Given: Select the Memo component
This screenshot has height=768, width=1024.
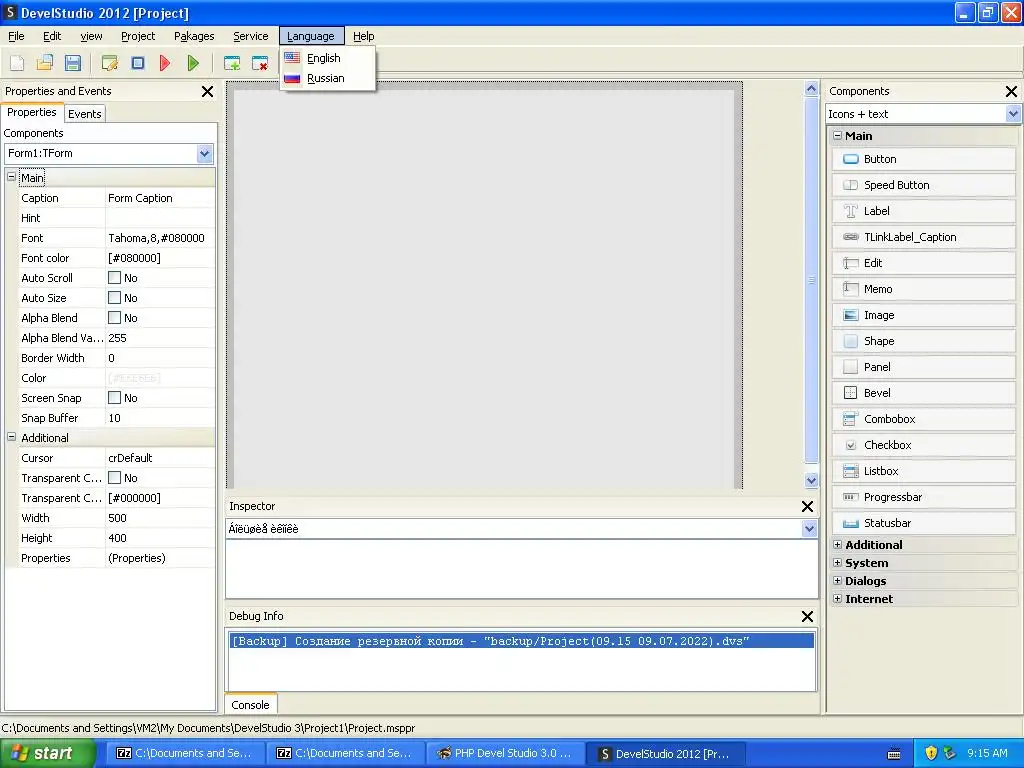Looking at the screenshot, I should coord(923,289).
